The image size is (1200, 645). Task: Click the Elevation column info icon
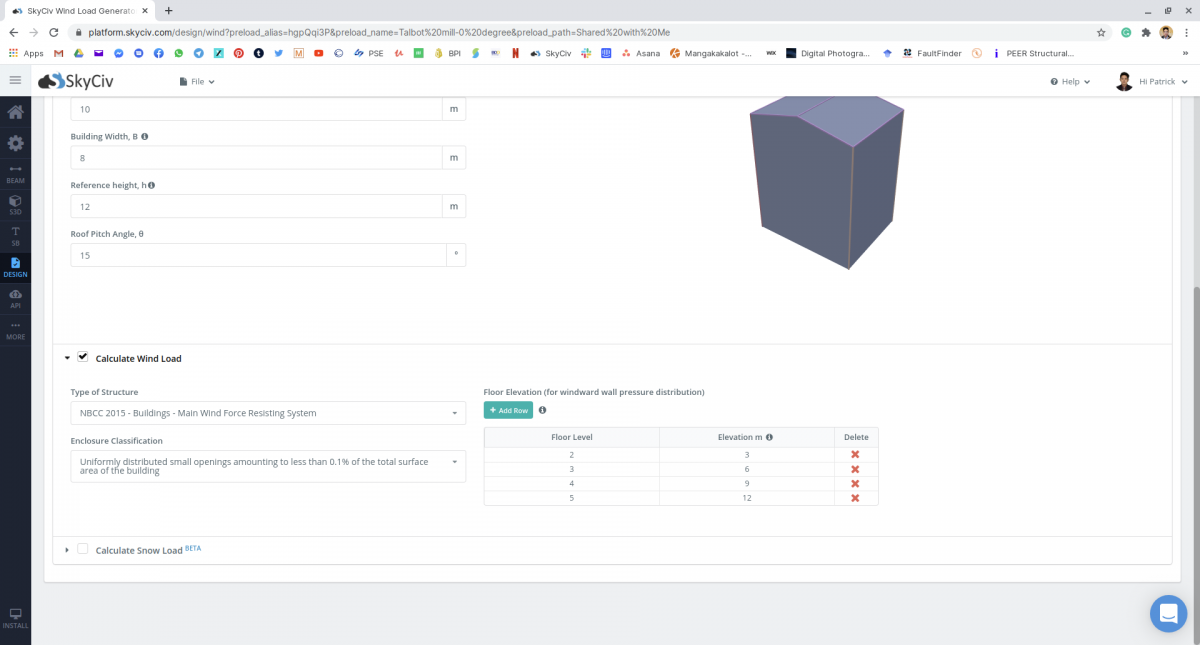tap(769, 437)
